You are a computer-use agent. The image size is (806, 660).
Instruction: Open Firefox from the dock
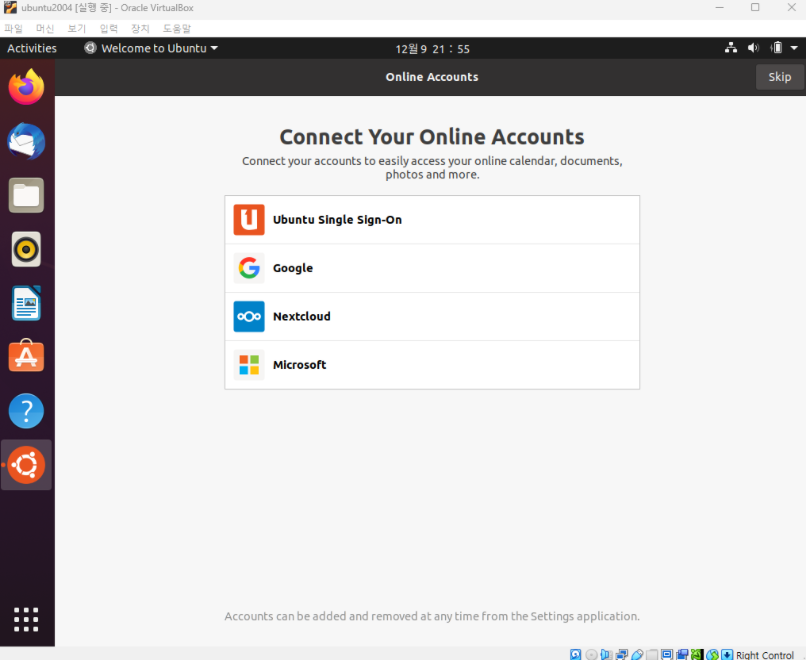pos(26,87)
